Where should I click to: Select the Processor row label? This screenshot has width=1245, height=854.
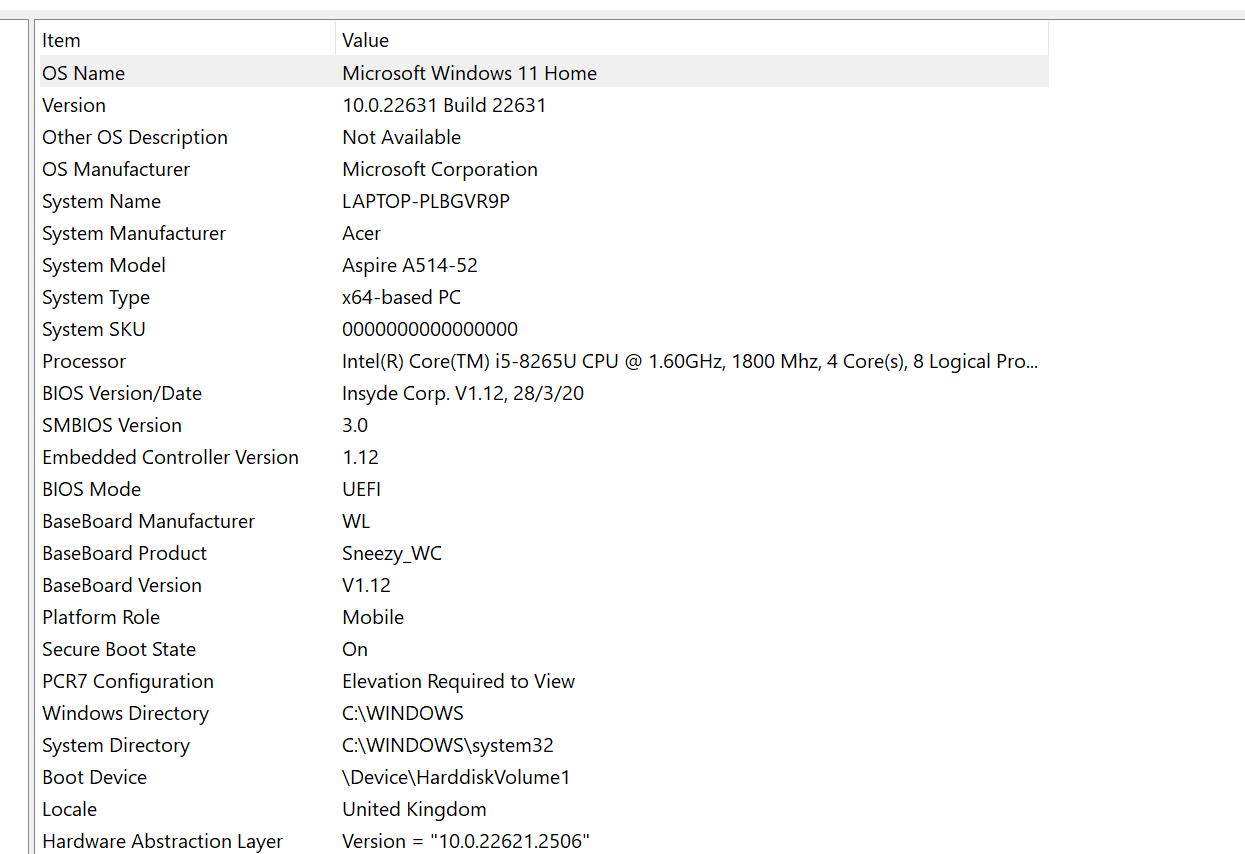(84, 361)
